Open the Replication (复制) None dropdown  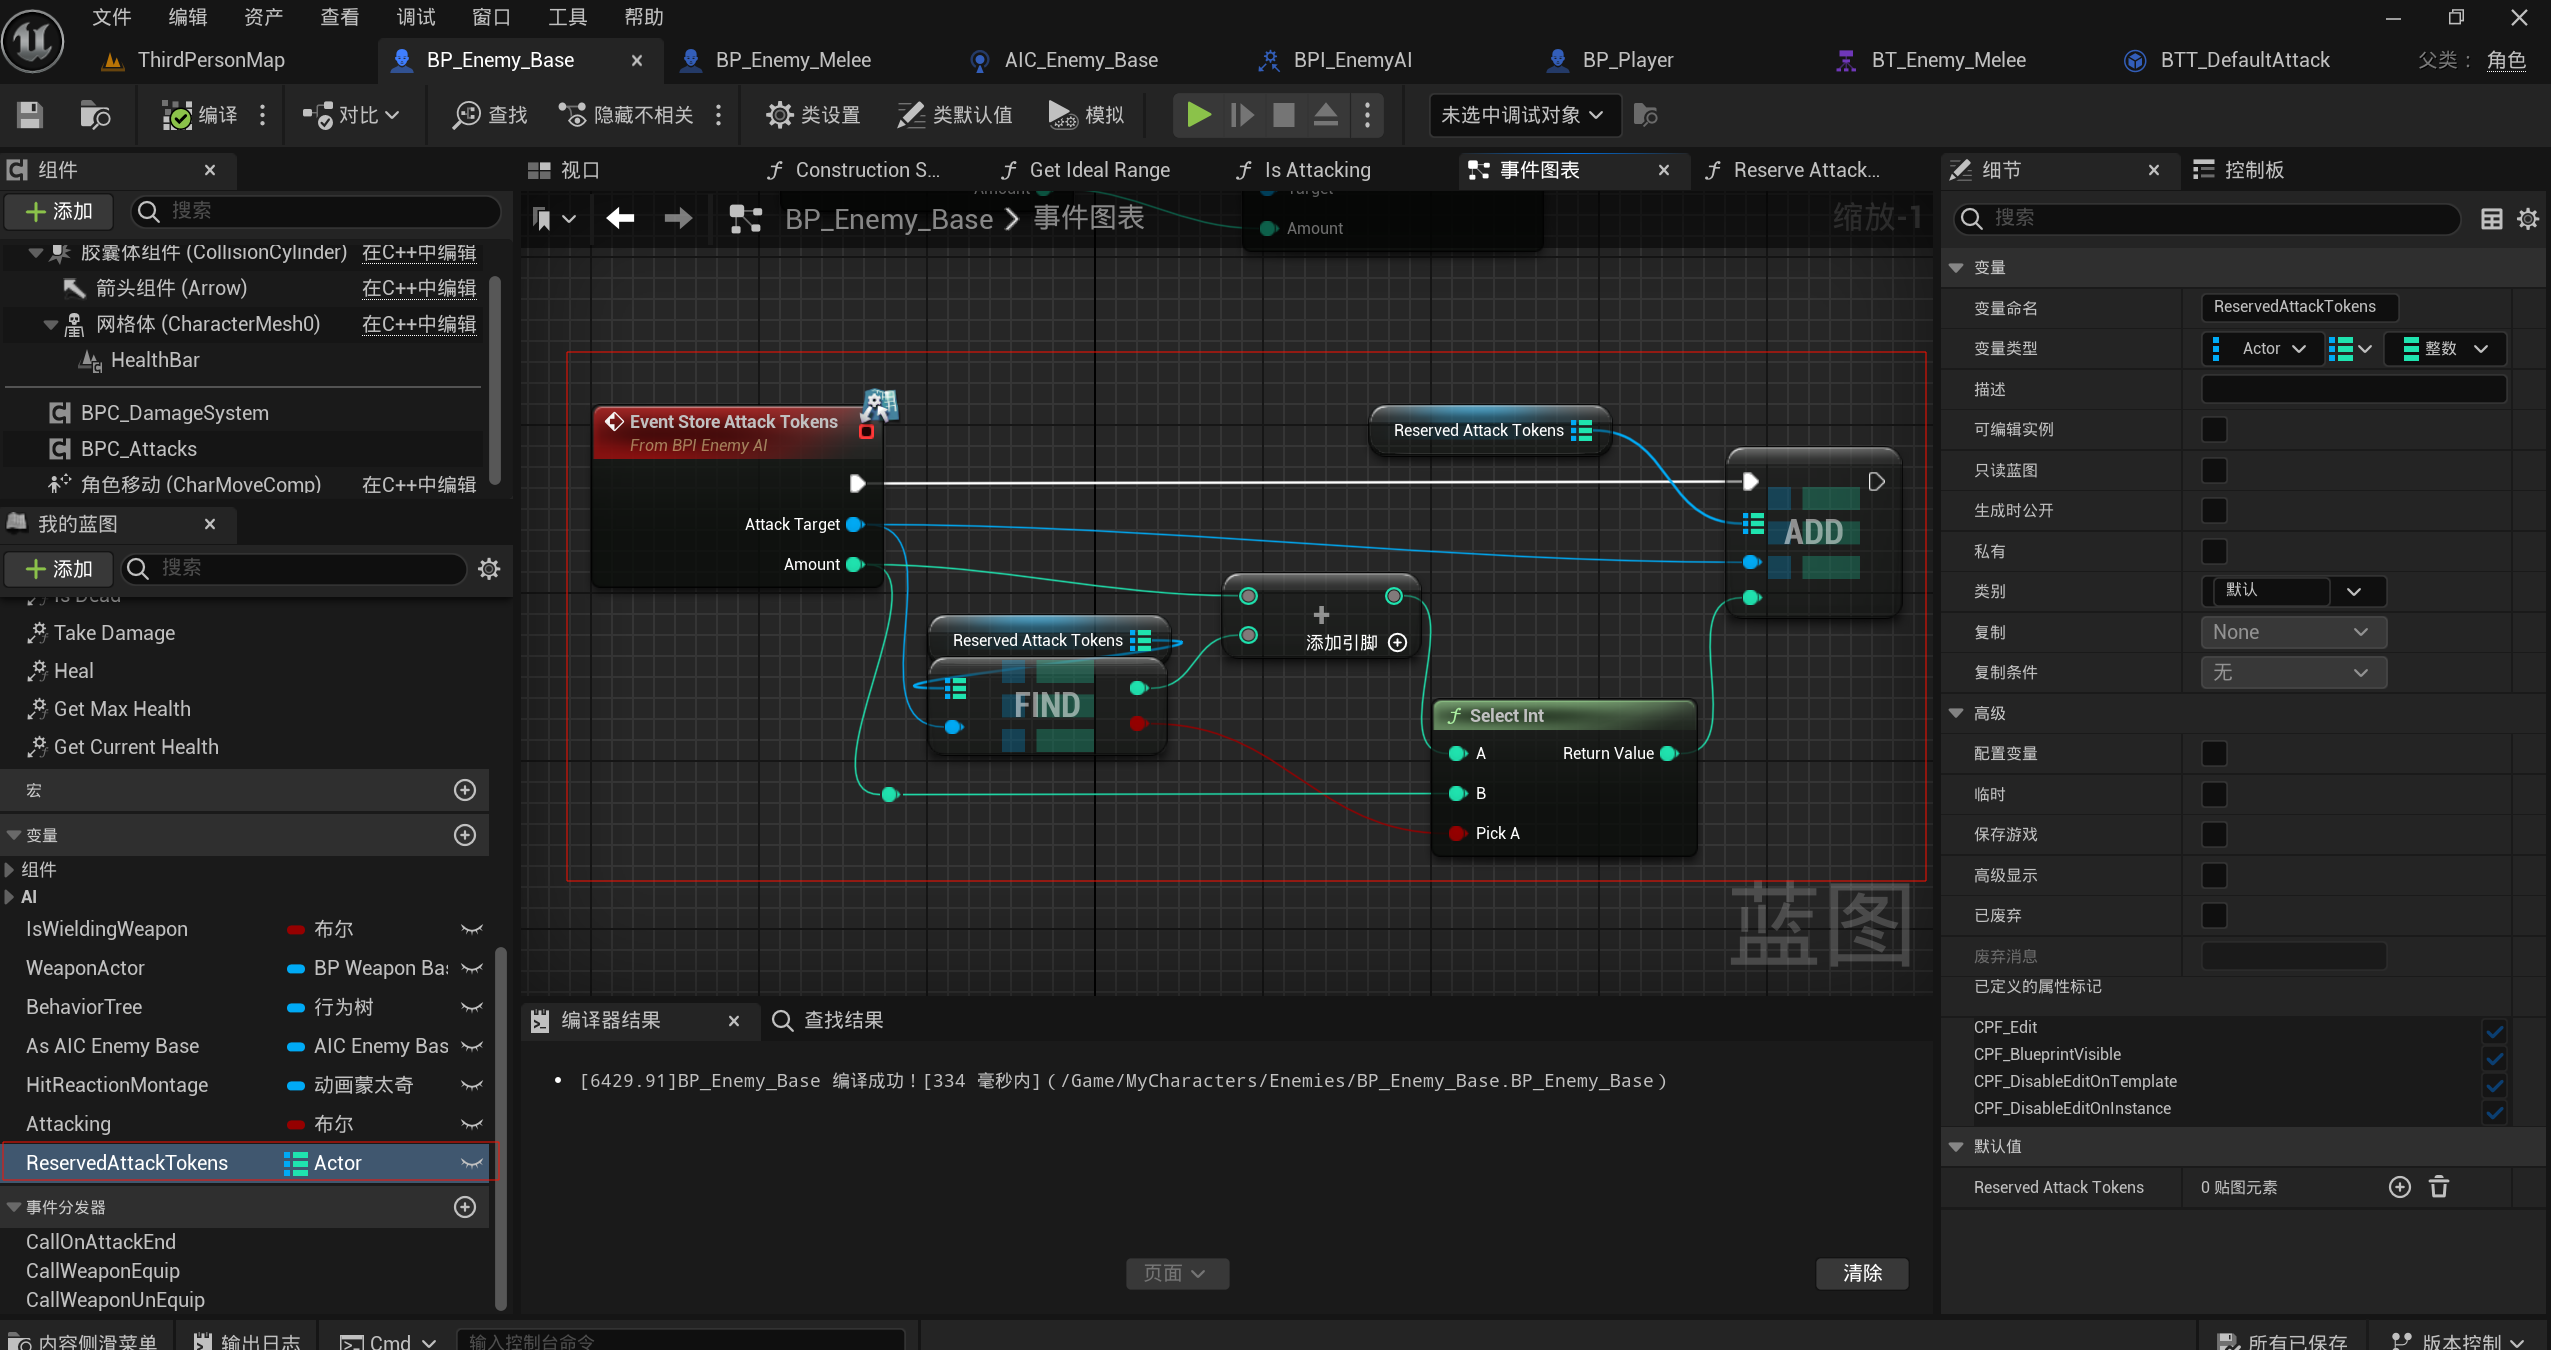click(x=2292, y=632)
